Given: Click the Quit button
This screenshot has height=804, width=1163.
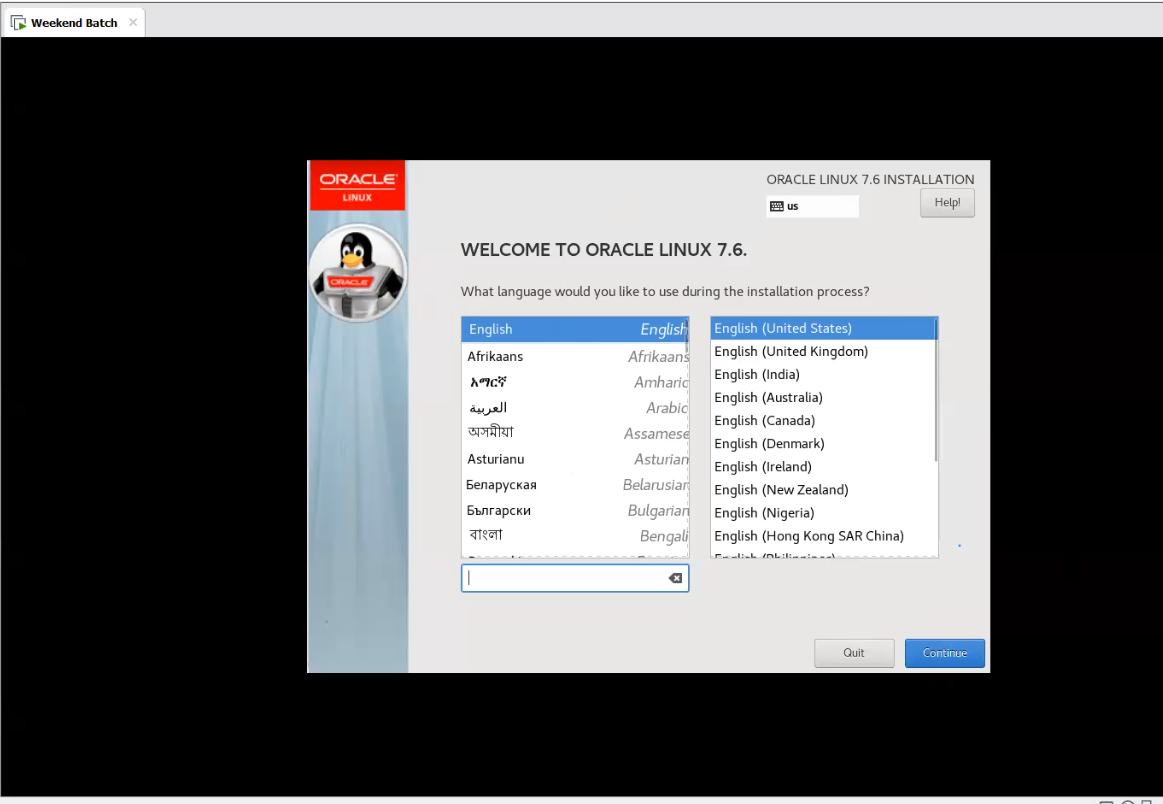Looking at the screenshot, I should pos(854,653).
